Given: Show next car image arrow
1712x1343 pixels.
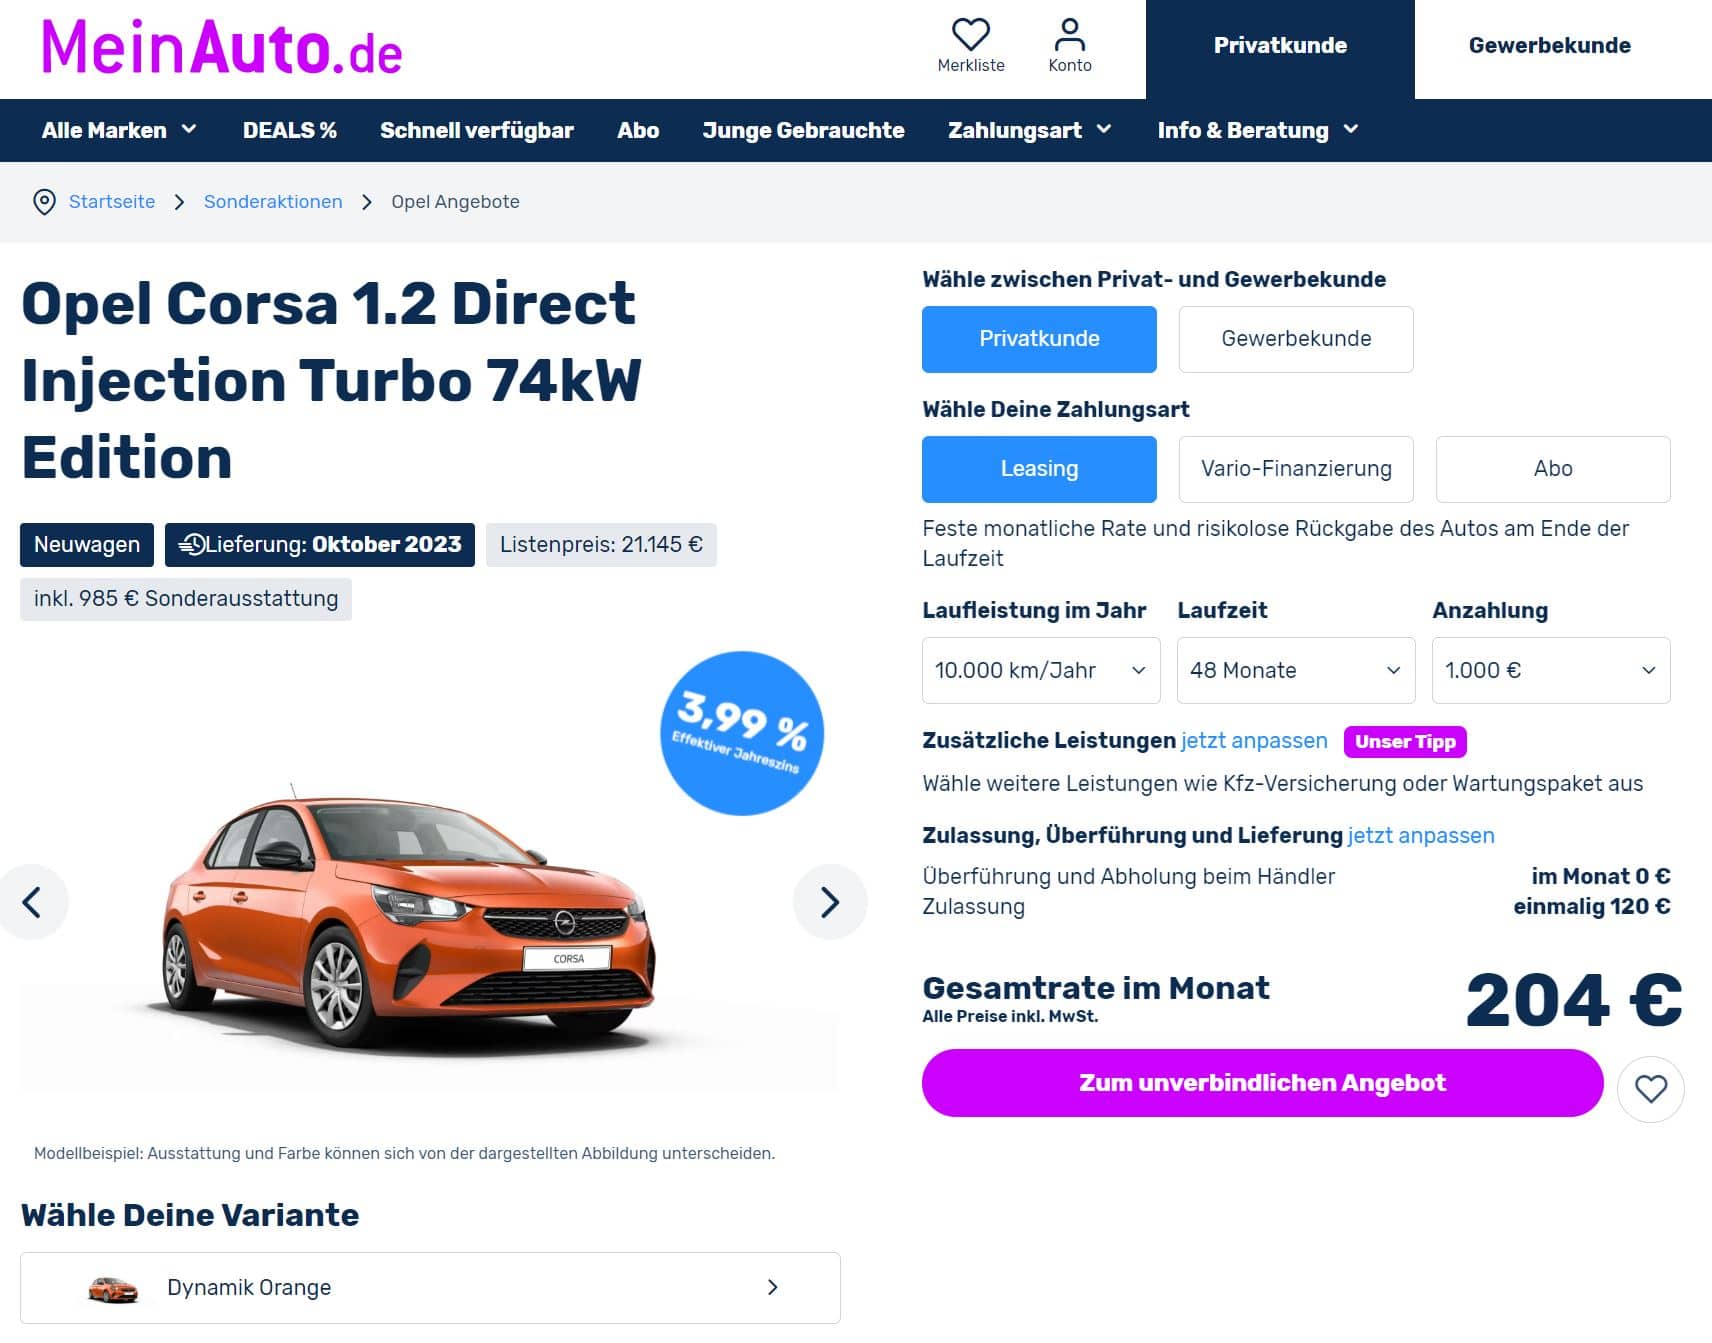Looking at the screenshot, I should point(830,902).
